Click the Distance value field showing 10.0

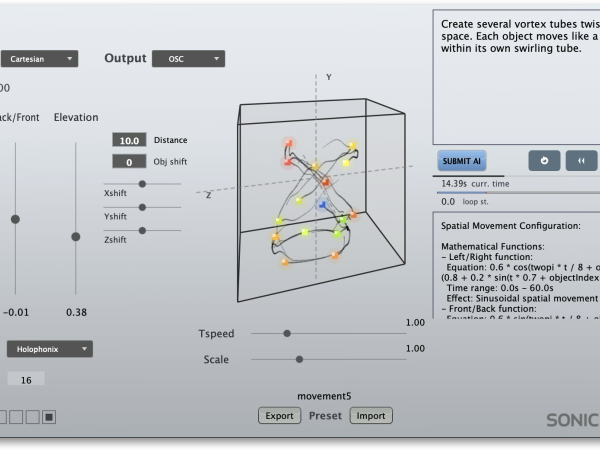point(129,140)
